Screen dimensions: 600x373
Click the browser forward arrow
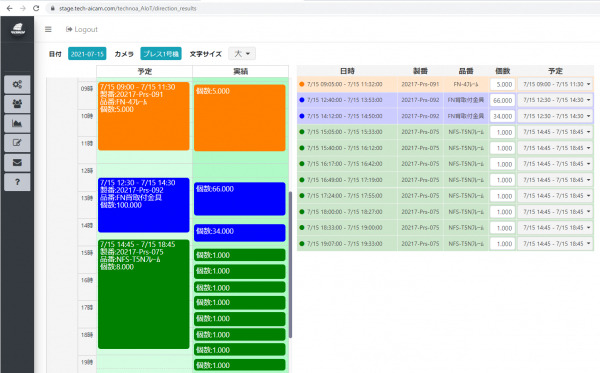(23, 8)
